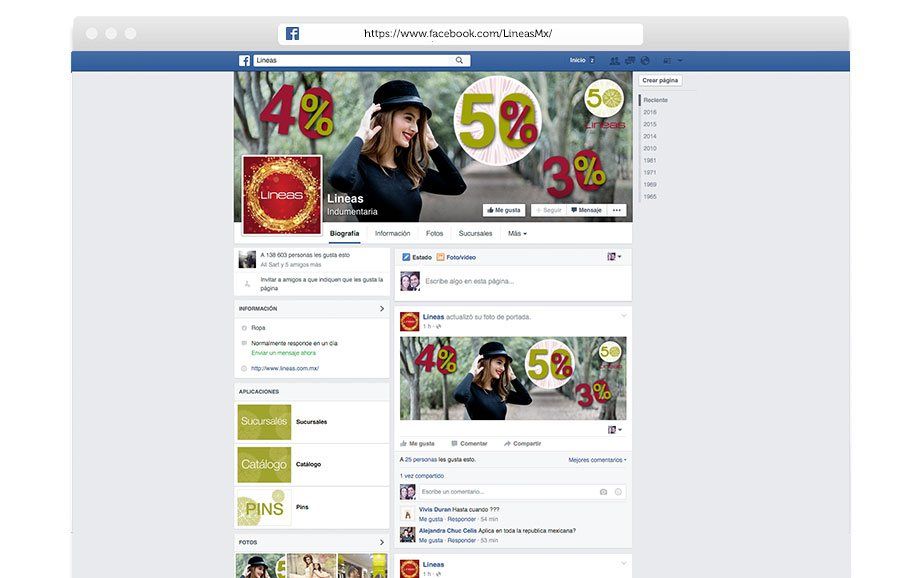Select the Estado composer option
The width and height of the screenshot is (924, 578).
click(417, 257)
